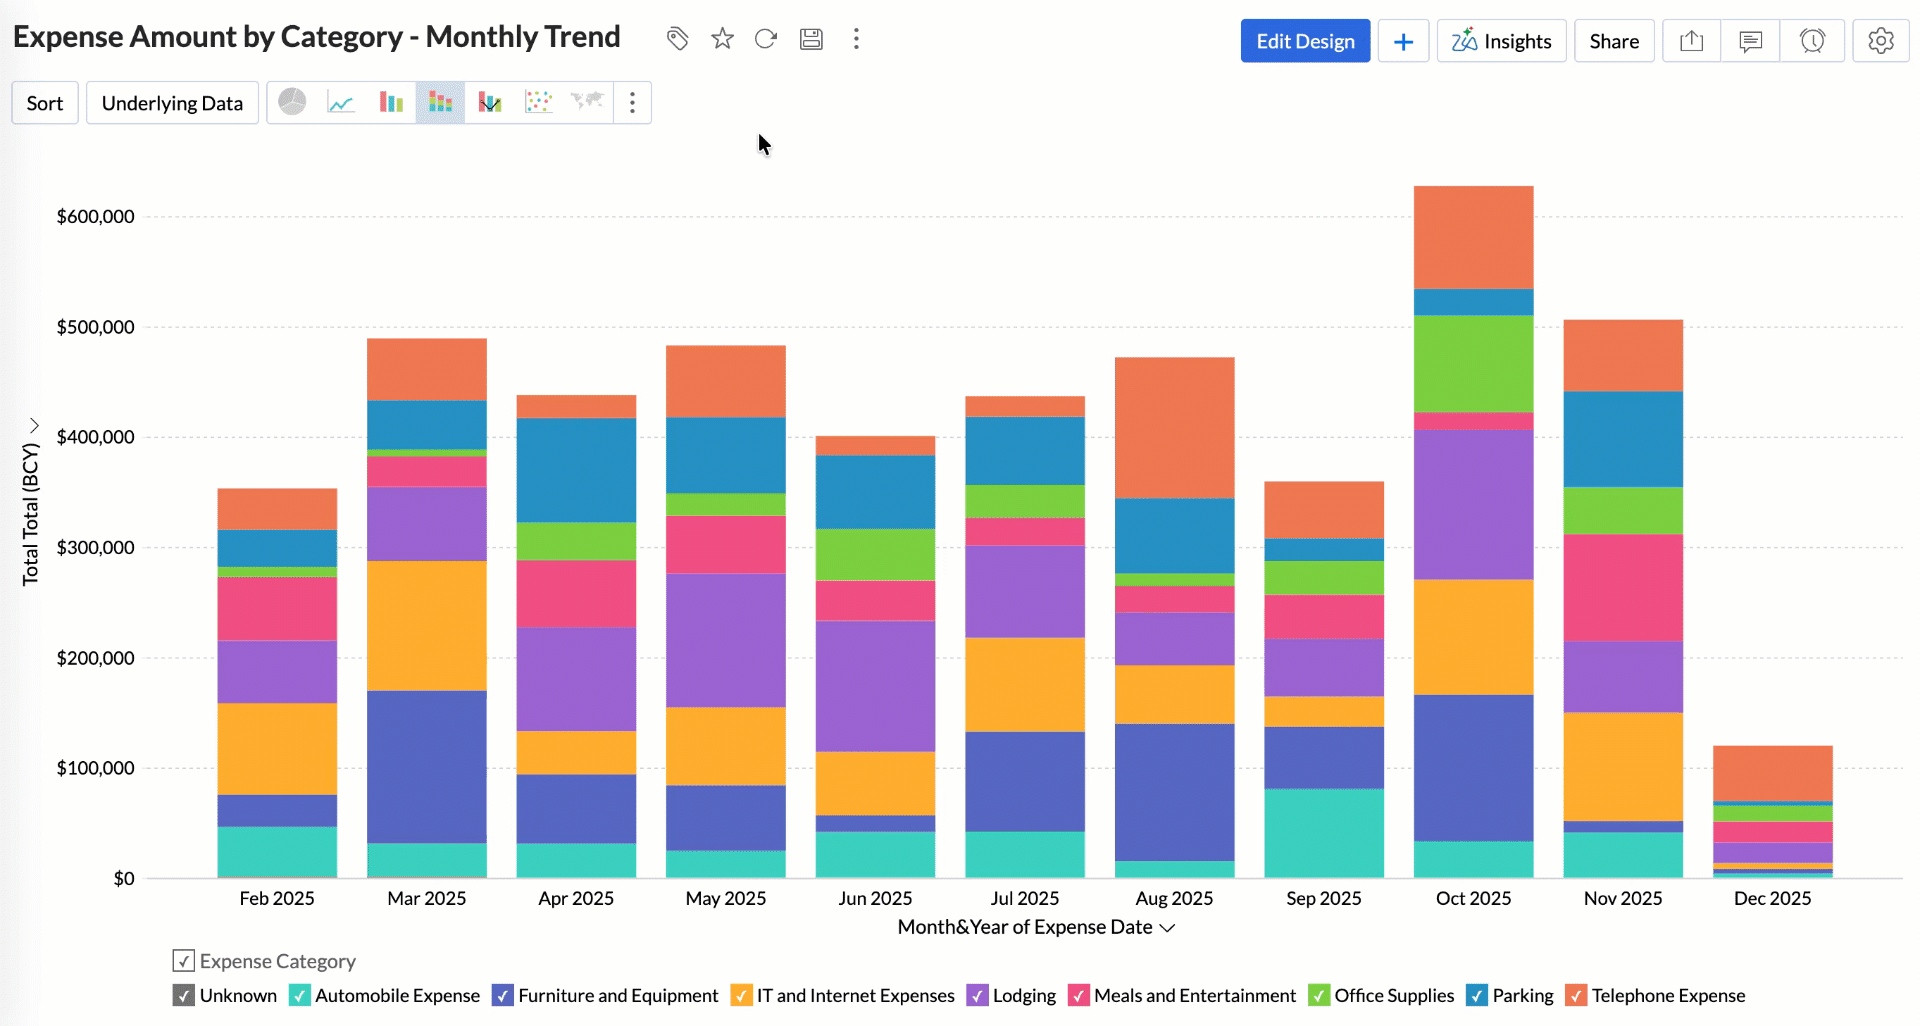This screenshot has width=1920, height=1026.
Task: Click the Zia Insights button
Action: tap(1501, 41)
